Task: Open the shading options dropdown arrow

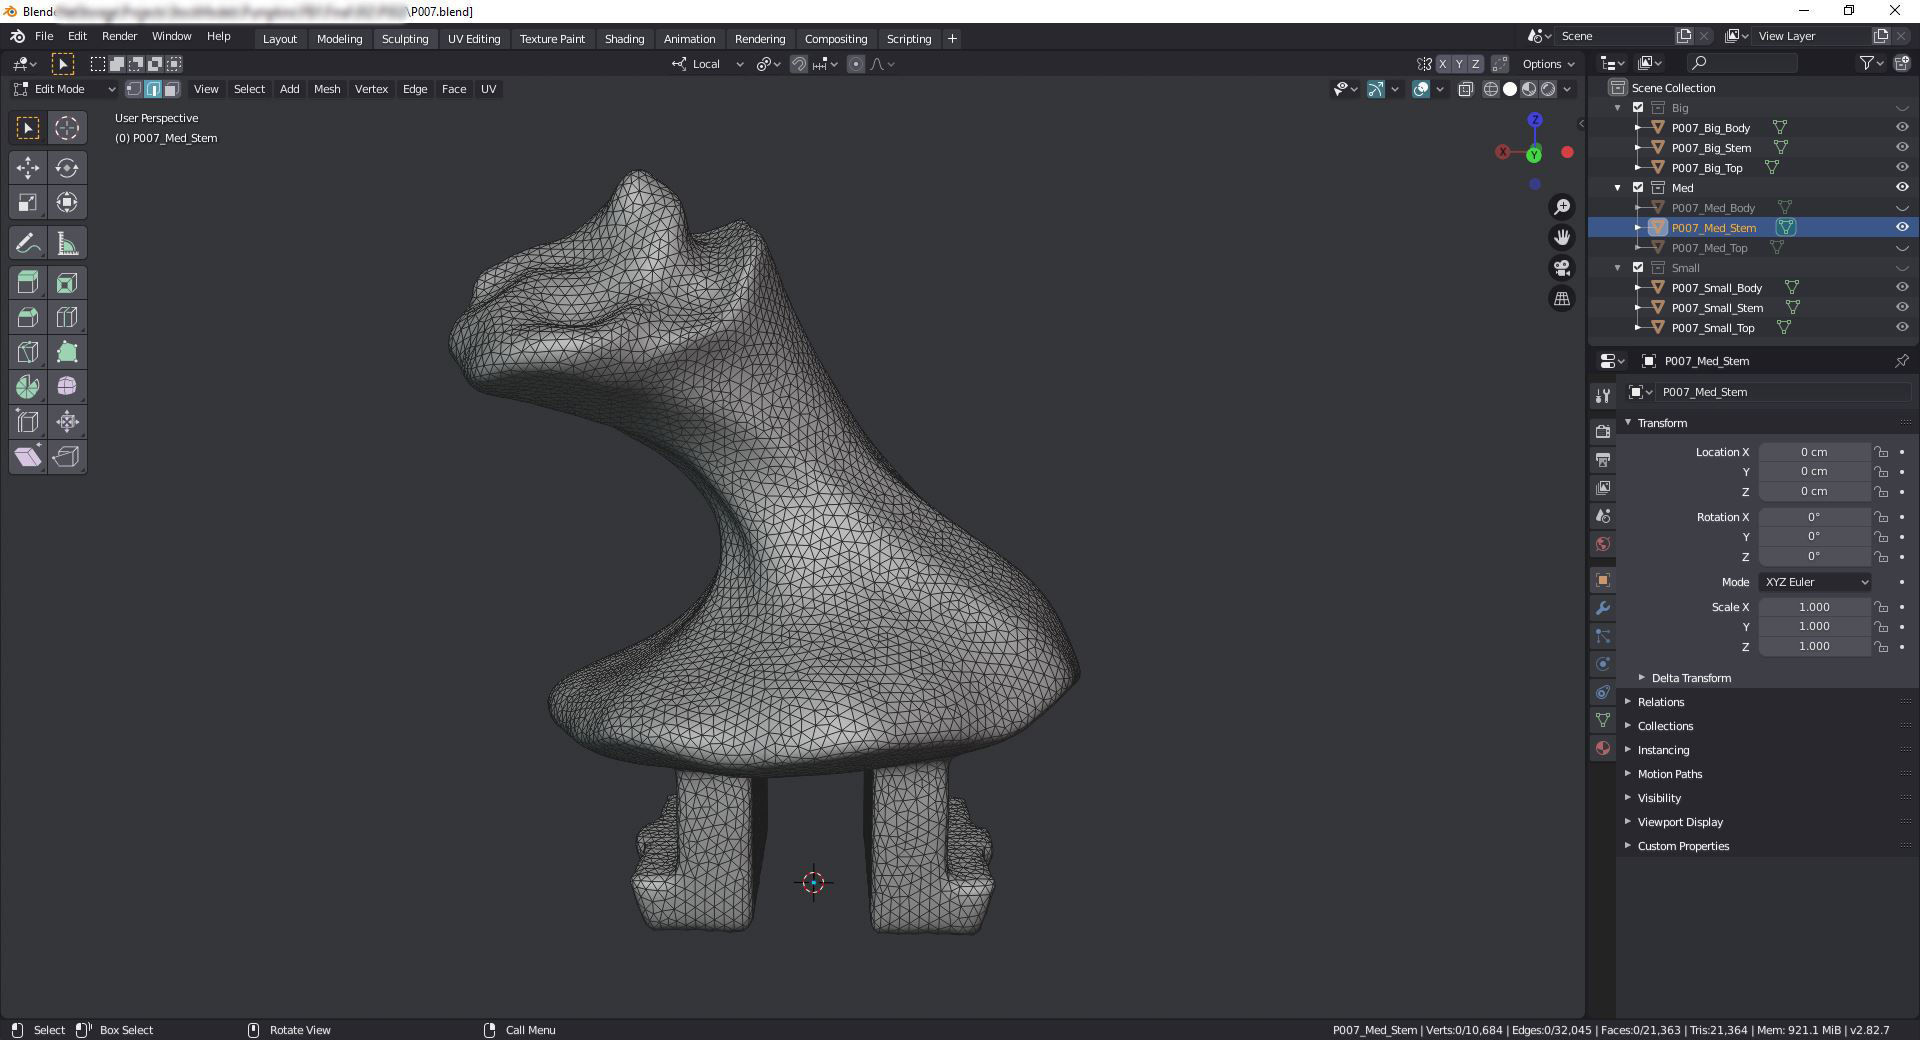Action: [x=1567, y=89]
